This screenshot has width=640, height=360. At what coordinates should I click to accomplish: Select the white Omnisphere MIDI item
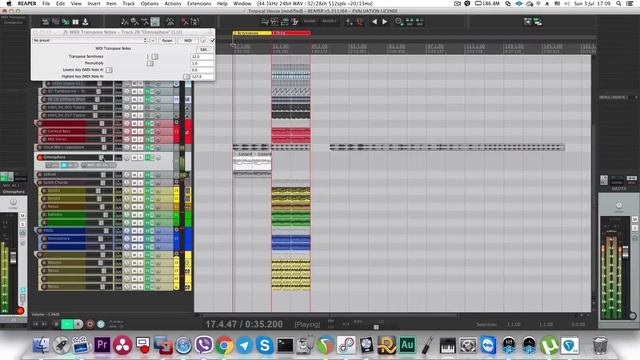pyautogui.click(x=252, y=162)
